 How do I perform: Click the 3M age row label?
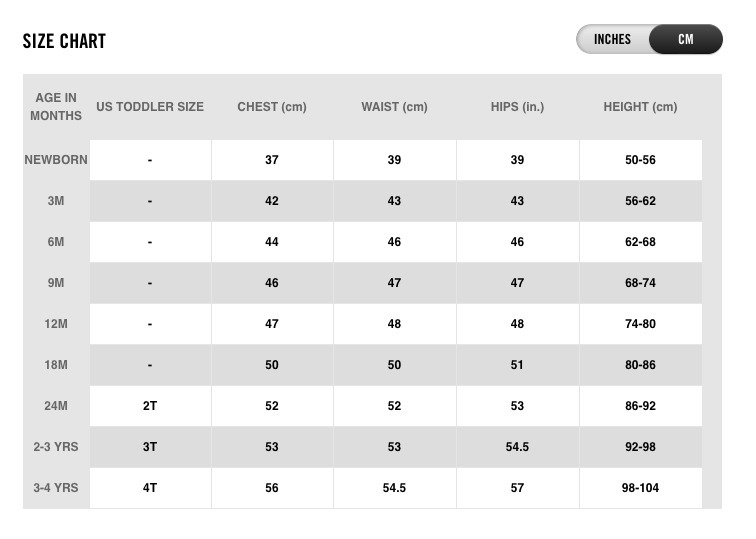(56, 201)
